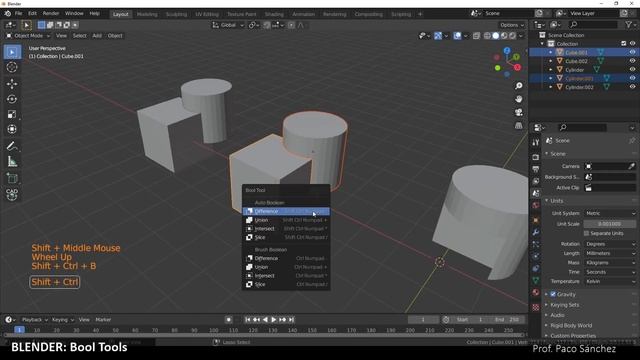Screen dimensions: 640x360
Task: Activate the Scale tool
Action: point(12,114)
